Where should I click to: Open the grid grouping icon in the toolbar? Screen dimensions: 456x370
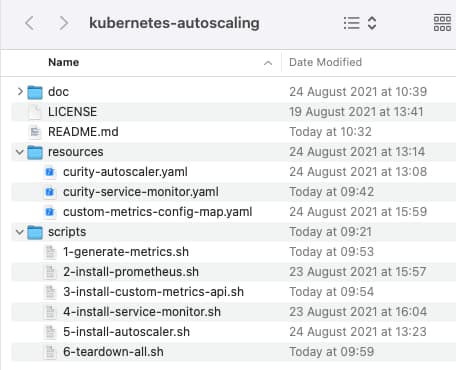point(442,23)
